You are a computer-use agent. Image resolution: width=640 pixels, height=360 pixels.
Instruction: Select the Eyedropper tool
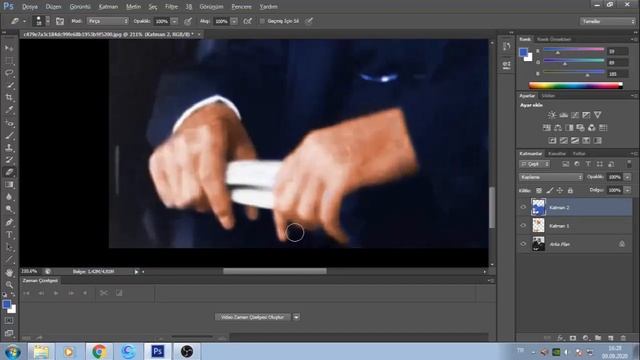[9, 110]
